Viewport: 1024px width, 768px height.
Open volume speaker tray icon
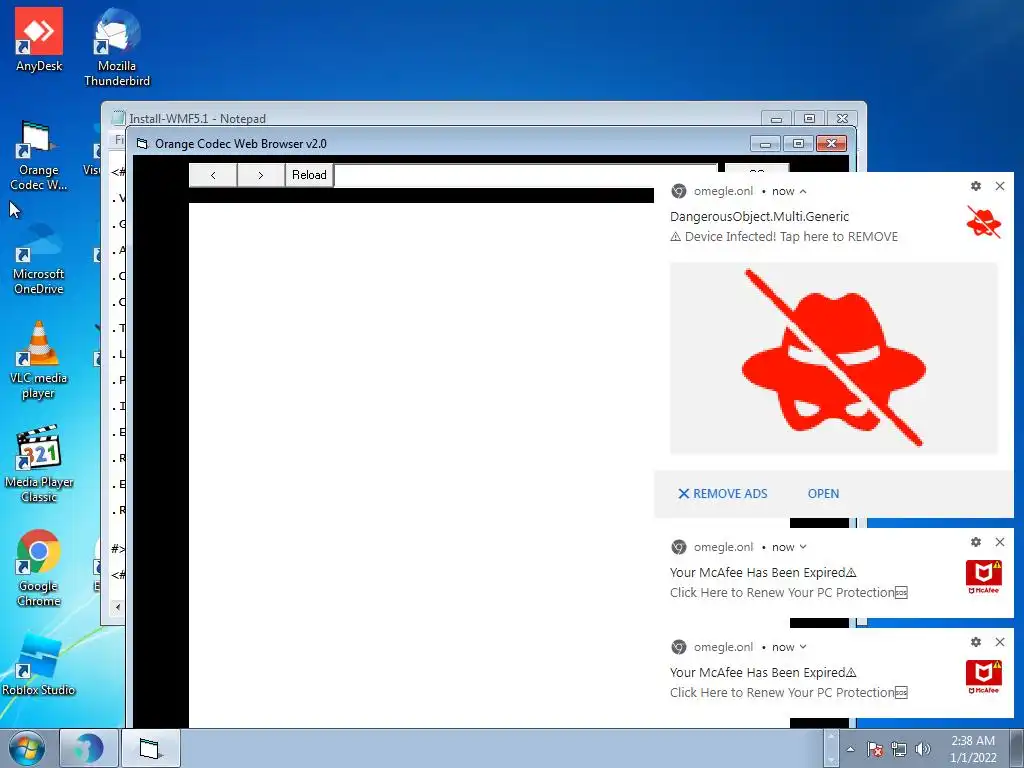coord(923,749)
